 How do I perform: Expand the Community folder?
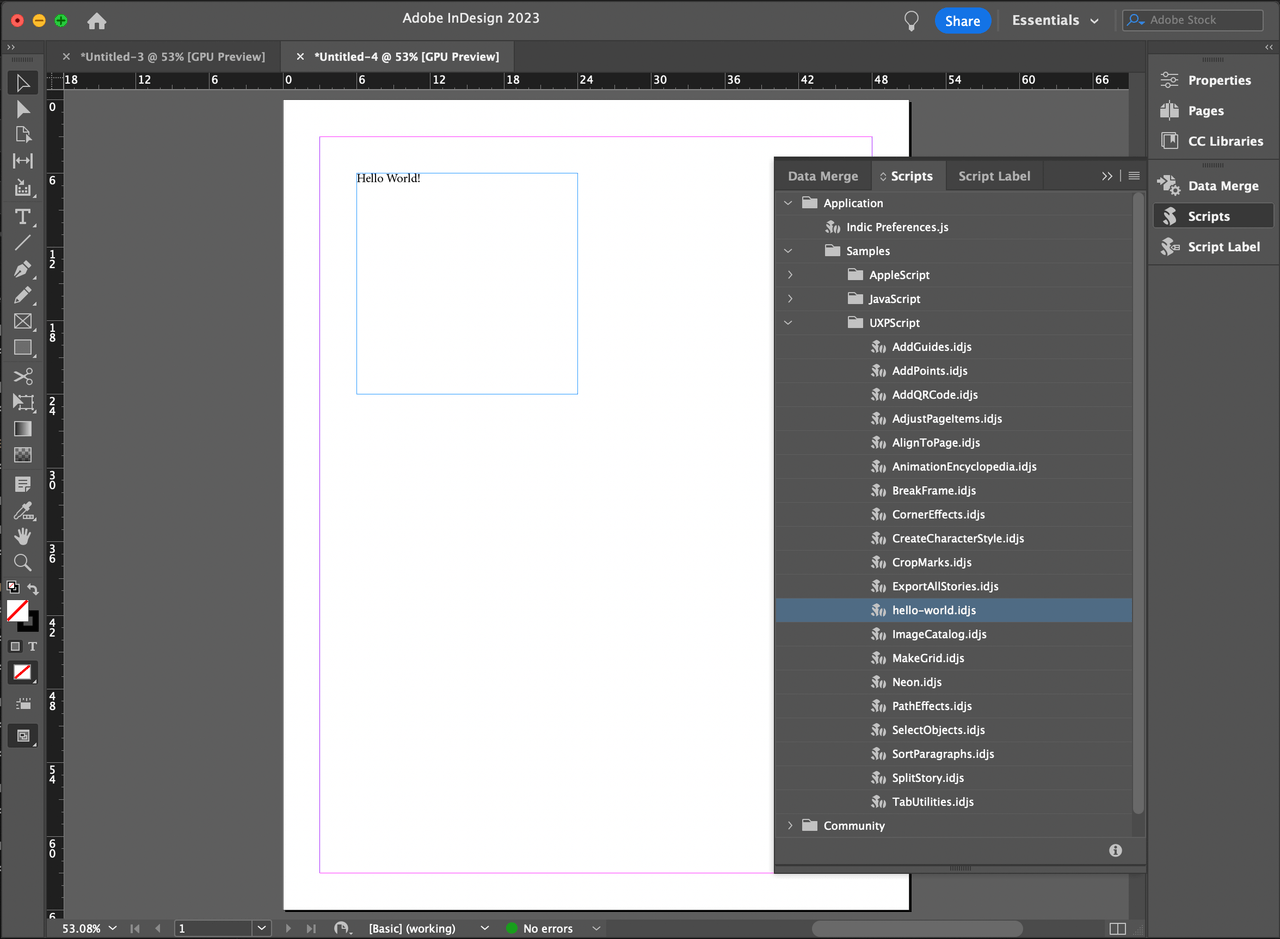pos(789,826)
